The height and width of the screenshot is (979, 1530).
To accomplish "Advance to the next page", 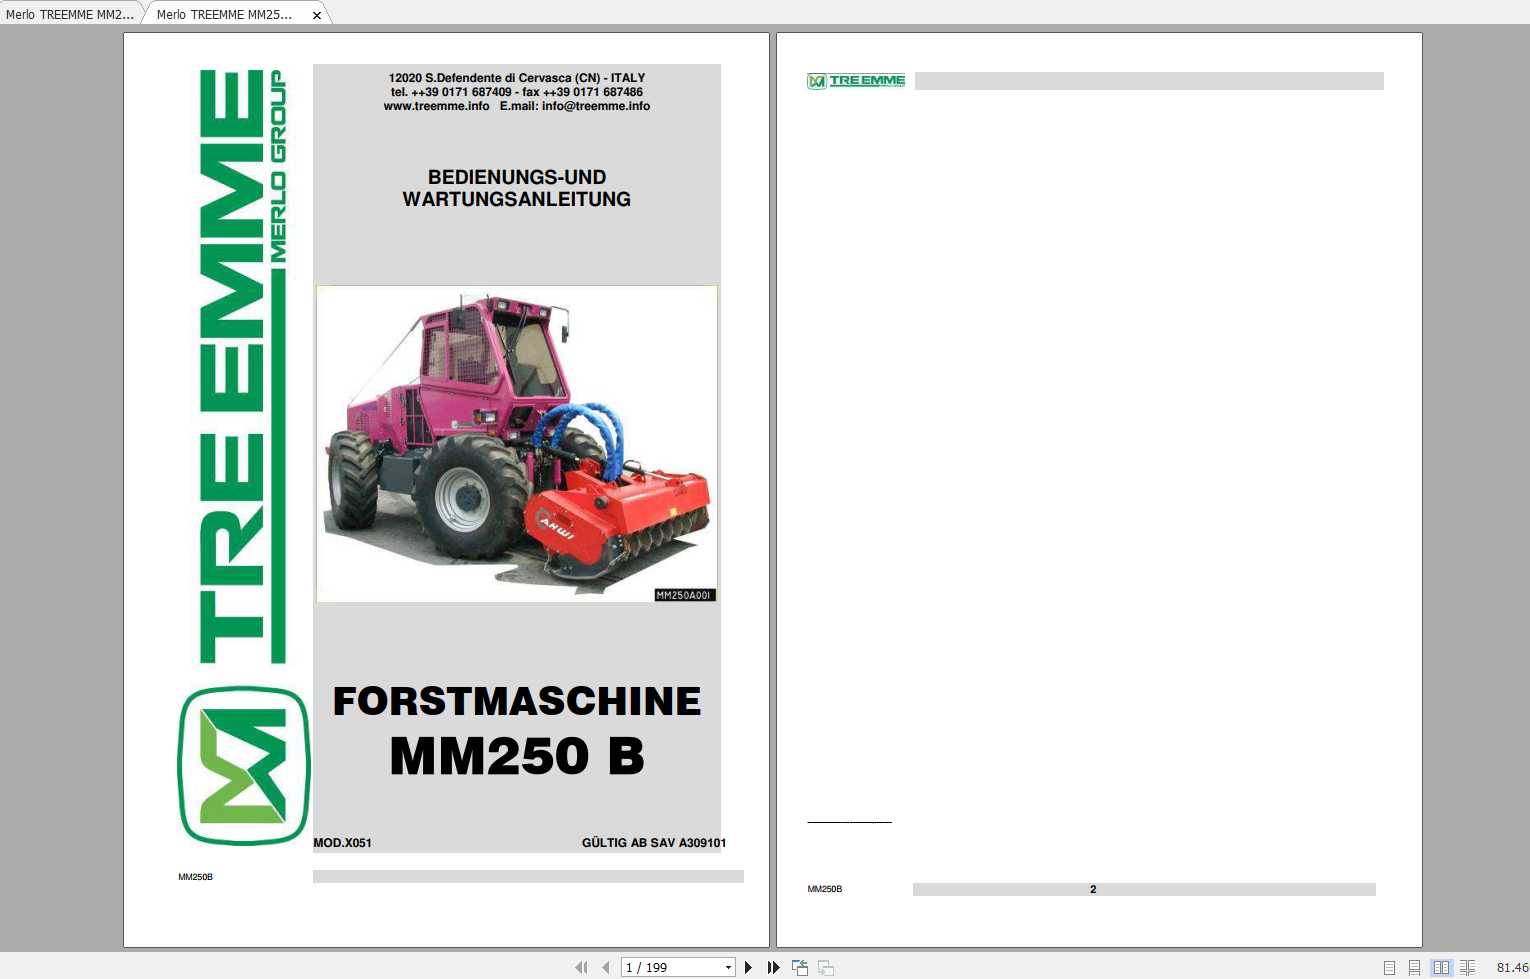I will [748, 967].
